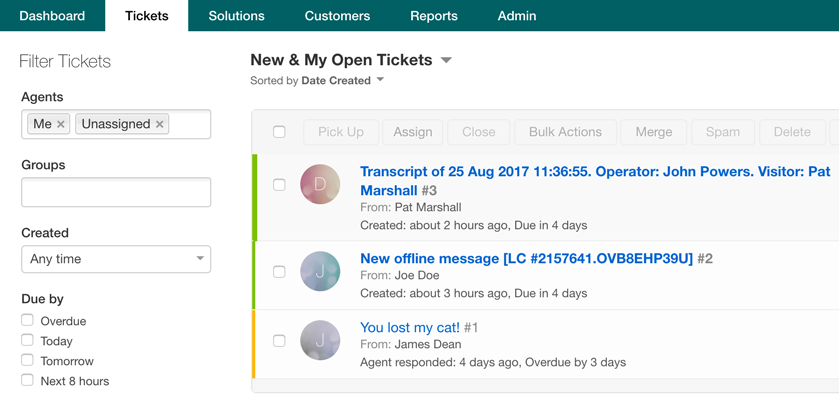The image size is (839, 402).
Task: Remove the Unassigned agent filter tag
Action: pyautogui.click(x=159, y=124)
